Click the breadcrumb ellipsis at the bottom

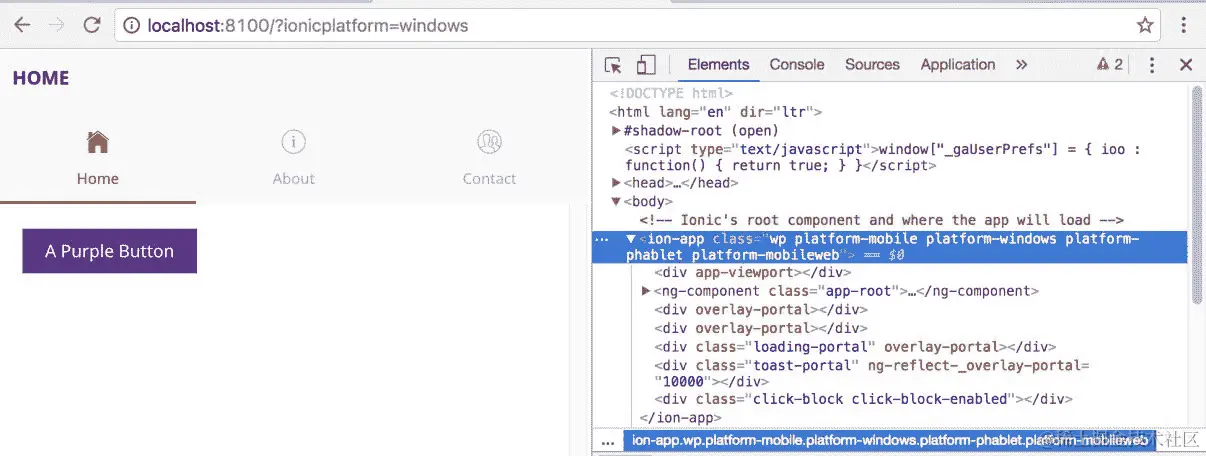[x=606, y=441]
